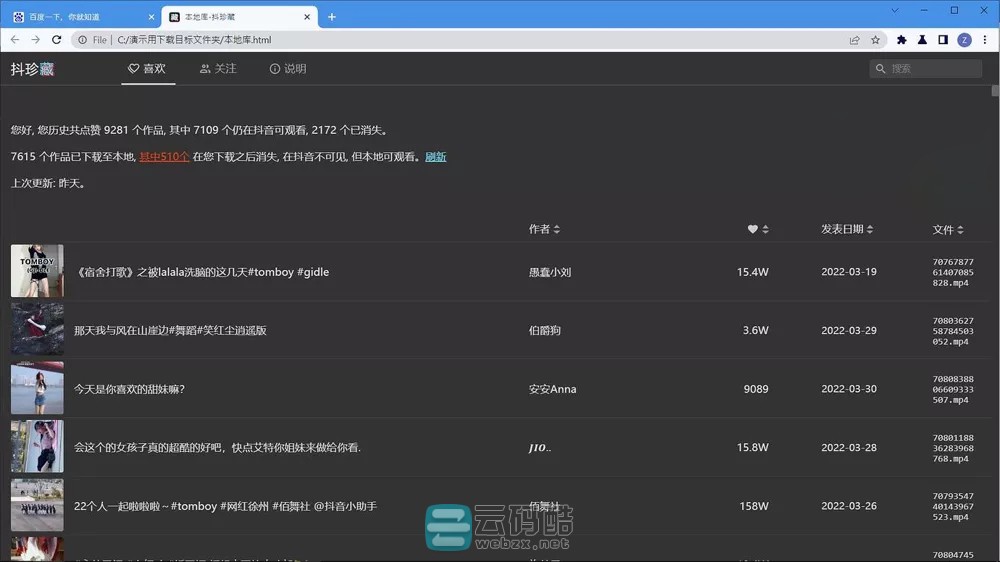Sort by likes heart column header
1000x562 pixels.
click(x=758, y=229)
